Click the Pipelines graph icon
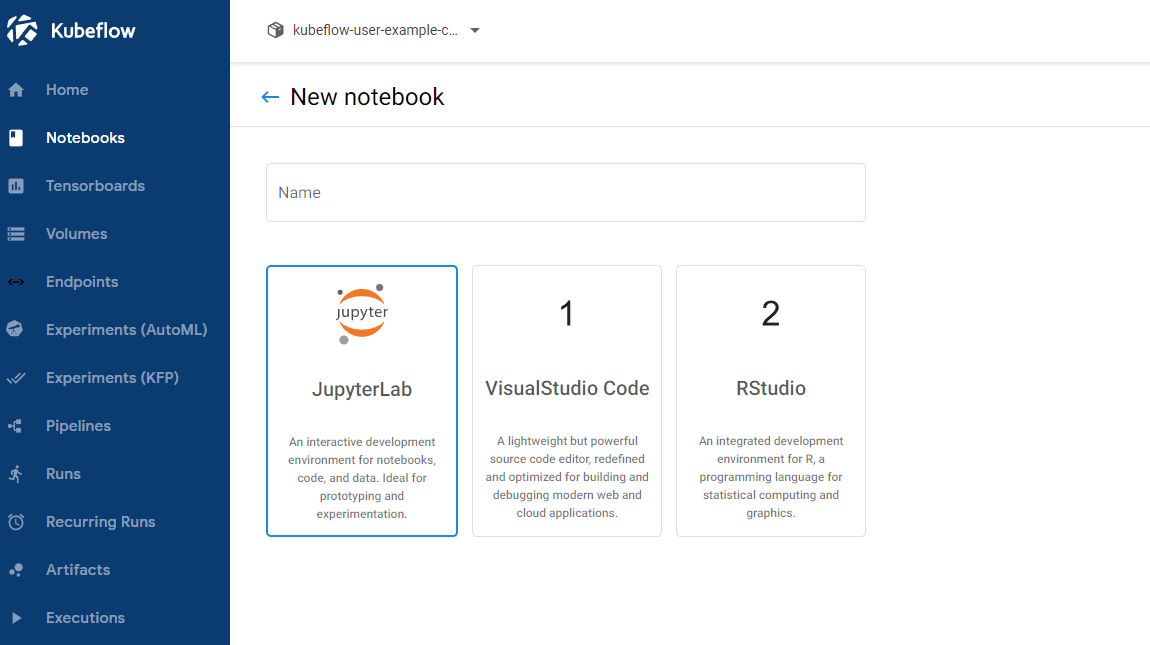 click(x=15, y=426)
